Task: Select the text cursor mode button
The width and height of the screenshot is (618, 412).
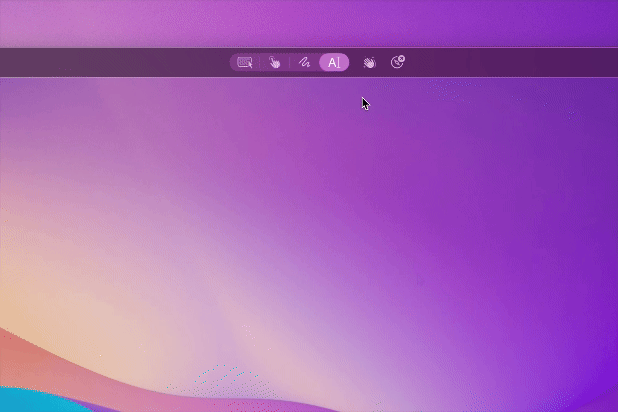Action: coord(334,62)
